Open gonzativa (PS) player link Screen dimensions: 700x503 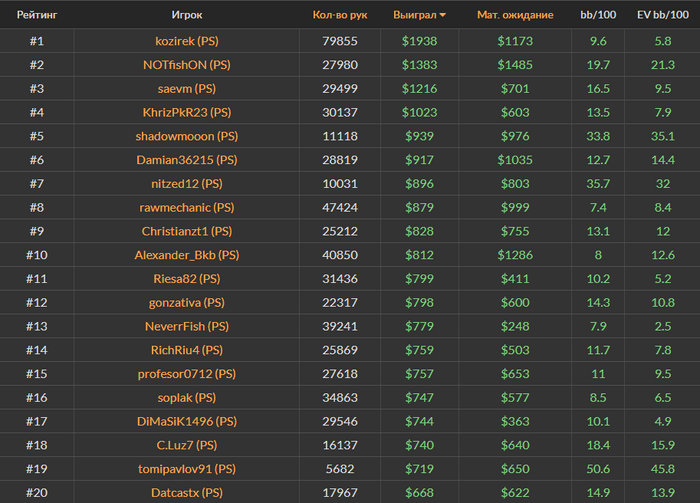tap(186, 303)
